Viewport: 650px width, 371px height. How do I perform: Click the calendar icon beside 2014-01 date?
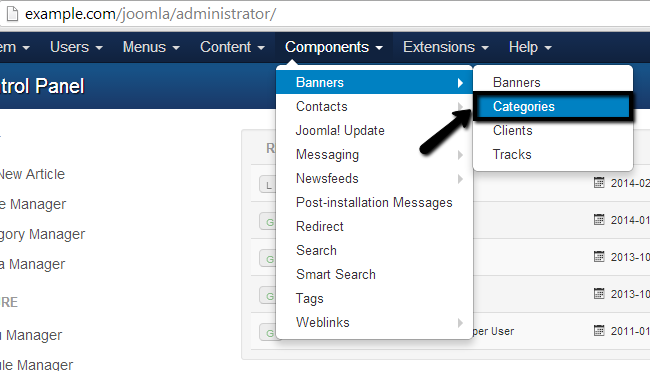tap(599, 219)
